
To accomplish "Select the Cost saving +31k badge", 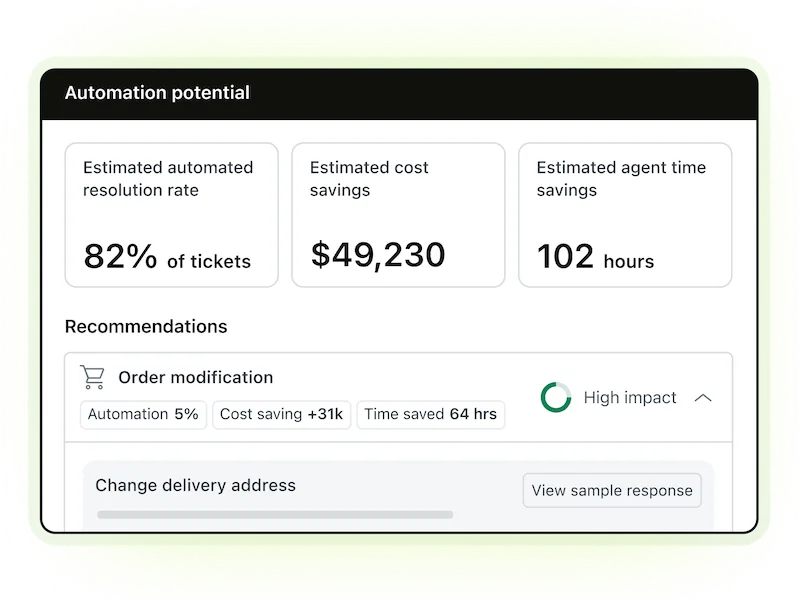I will pyautogui.click(x=281, y=414).
